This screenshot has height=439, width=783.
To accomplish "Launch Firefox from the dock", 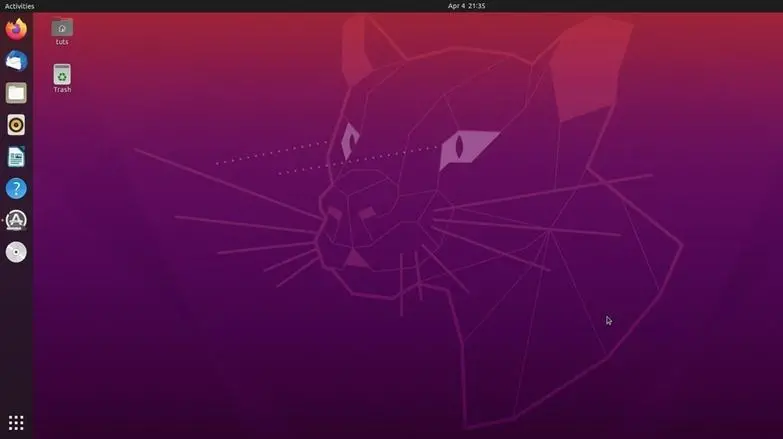I will tap(16, 29).
